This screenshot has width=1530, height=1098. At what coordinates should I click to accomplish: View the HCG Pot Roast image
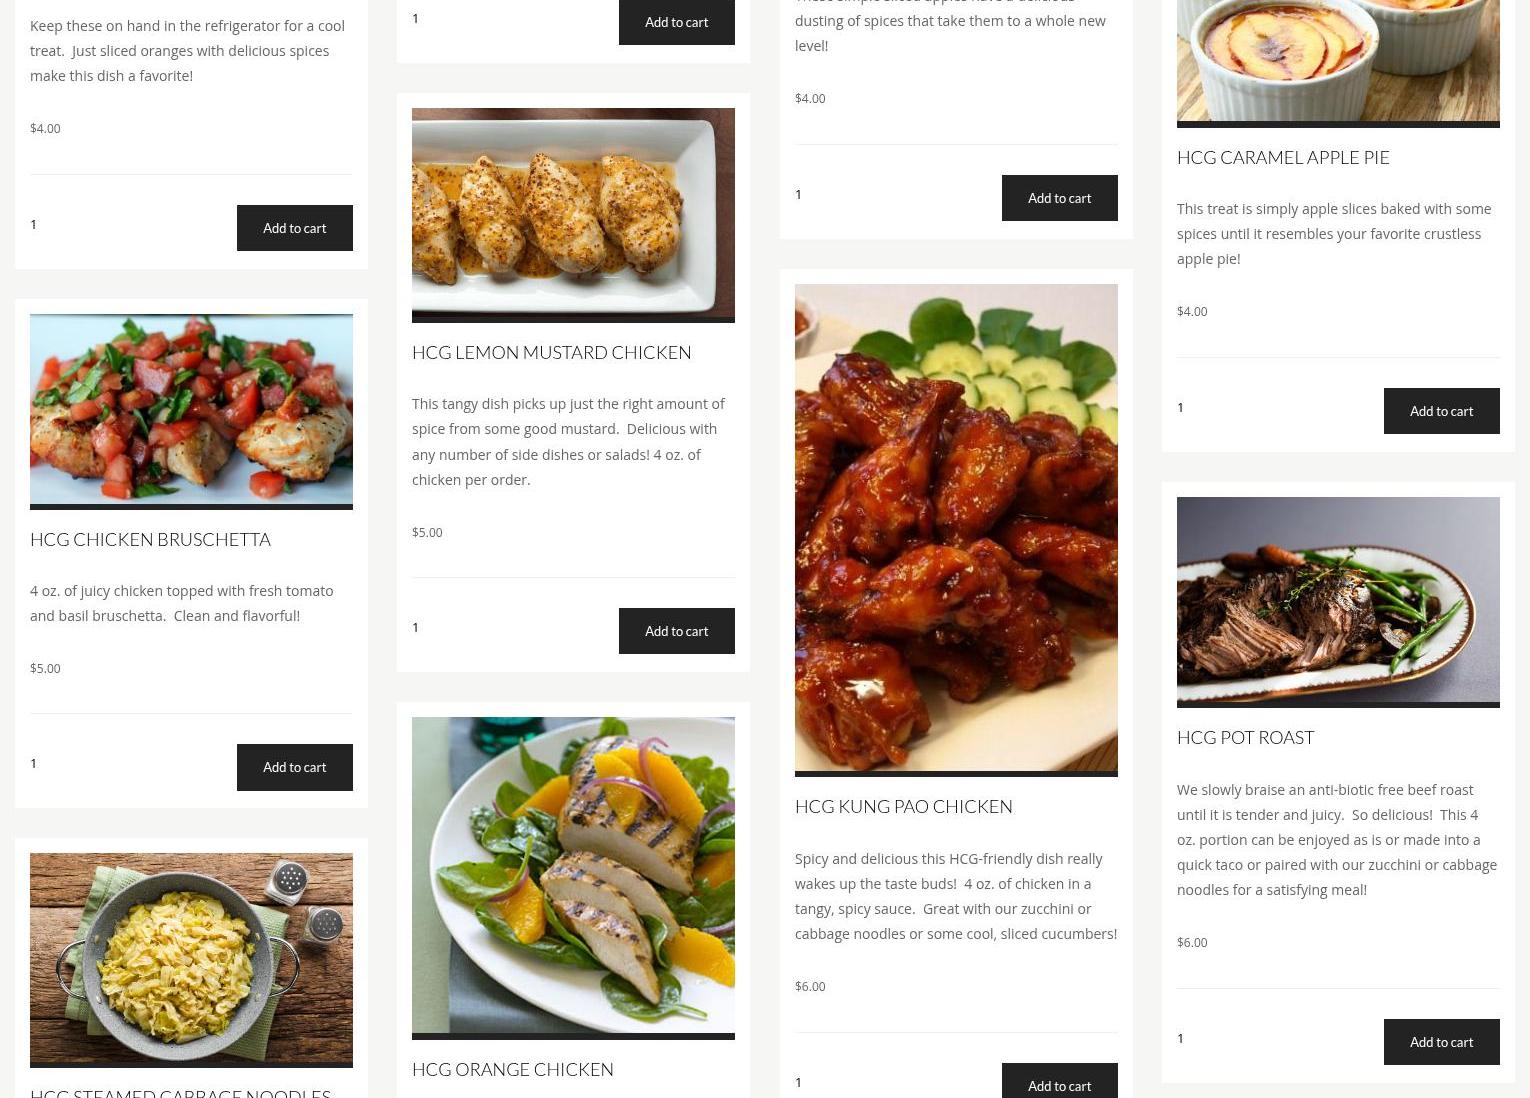click(x=1338, y=602)
